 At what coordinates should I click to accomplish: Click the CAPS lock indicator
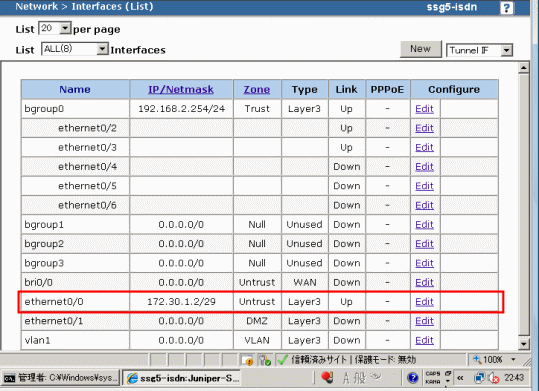click(x=432, y=374)
